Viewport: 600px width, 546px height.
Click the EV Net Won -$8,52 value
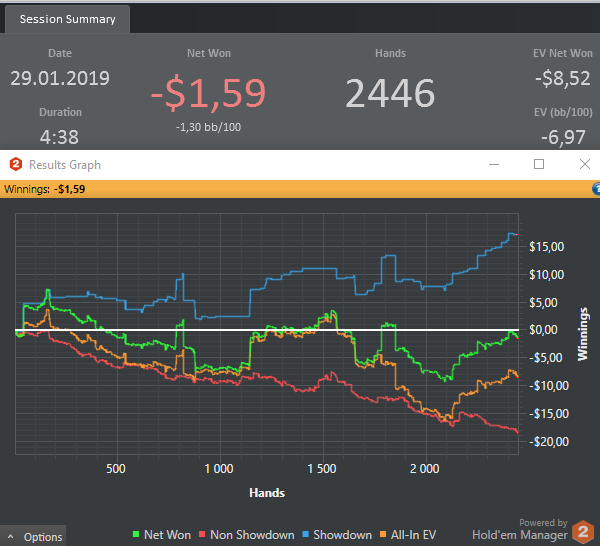pyautogui.click(x=562, y=78)
